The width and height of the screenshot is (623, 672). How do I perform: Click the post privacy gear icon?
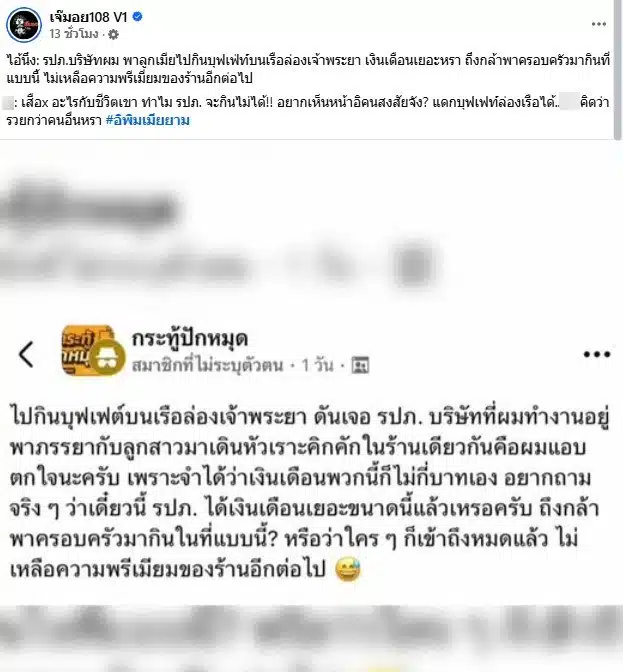113,34
